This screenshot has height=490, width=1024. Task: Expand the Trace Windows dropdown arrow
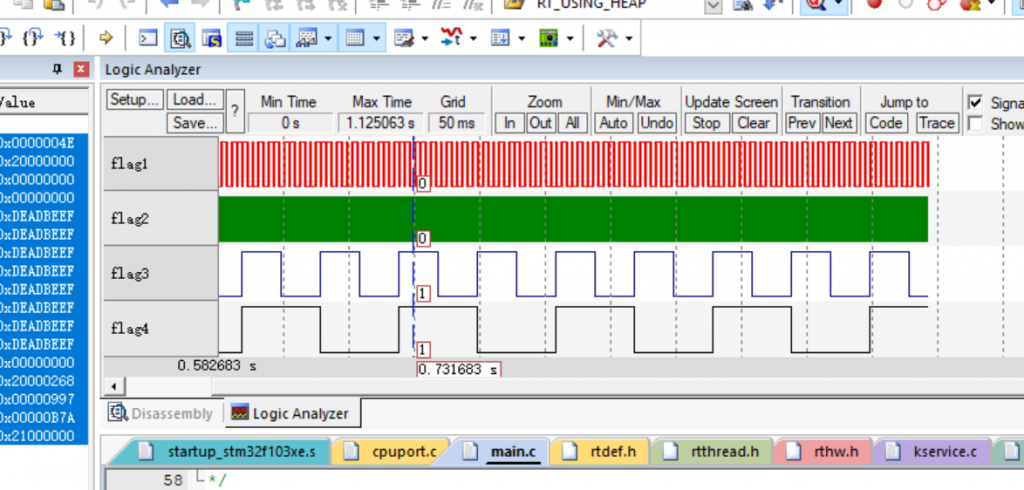point(521,39)
